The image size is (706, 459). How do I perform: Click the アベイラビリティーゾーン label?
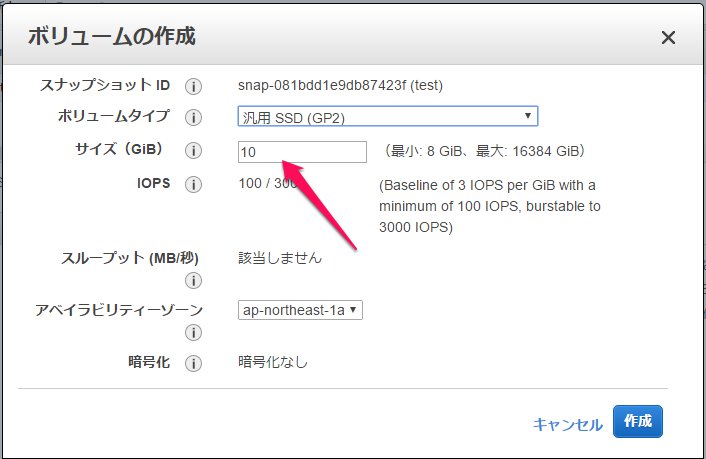pyautogui.click(x=119, y=310)
